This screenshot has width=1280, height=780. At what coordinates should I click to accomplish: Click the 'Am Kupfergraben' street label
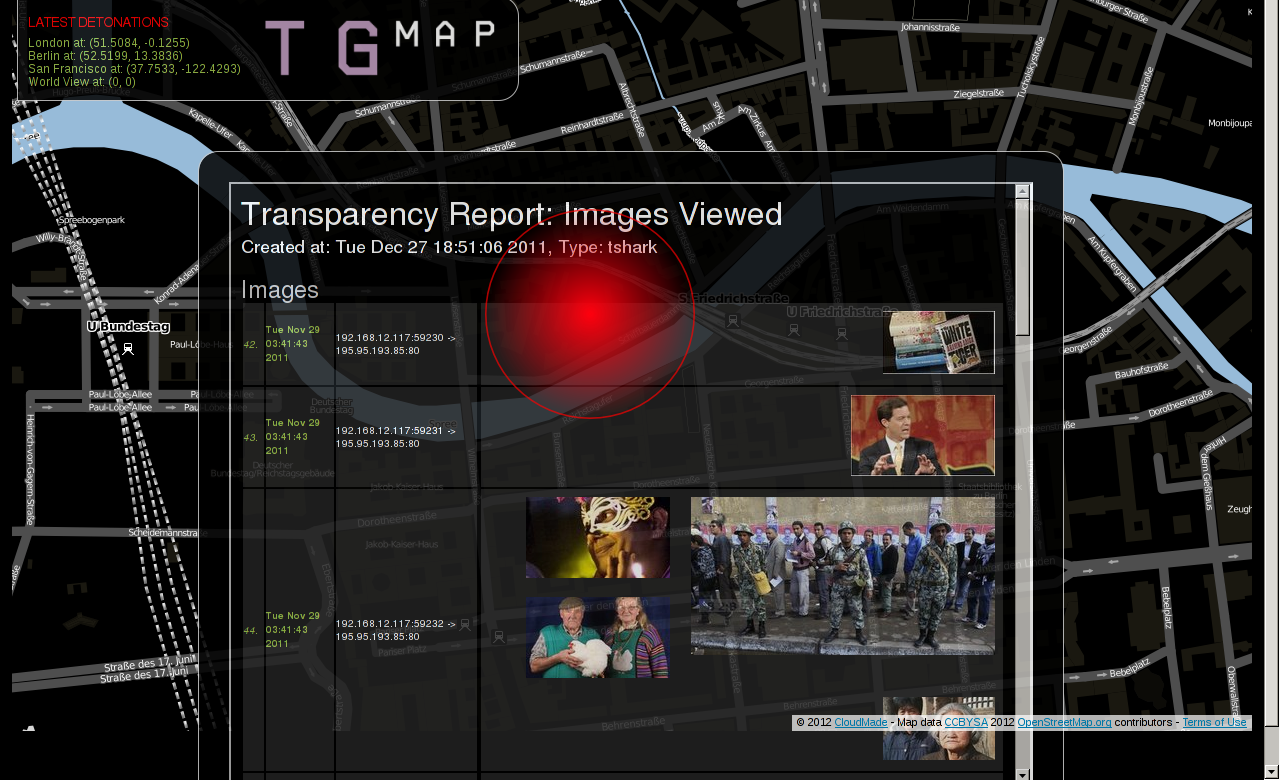point(1112,262)
